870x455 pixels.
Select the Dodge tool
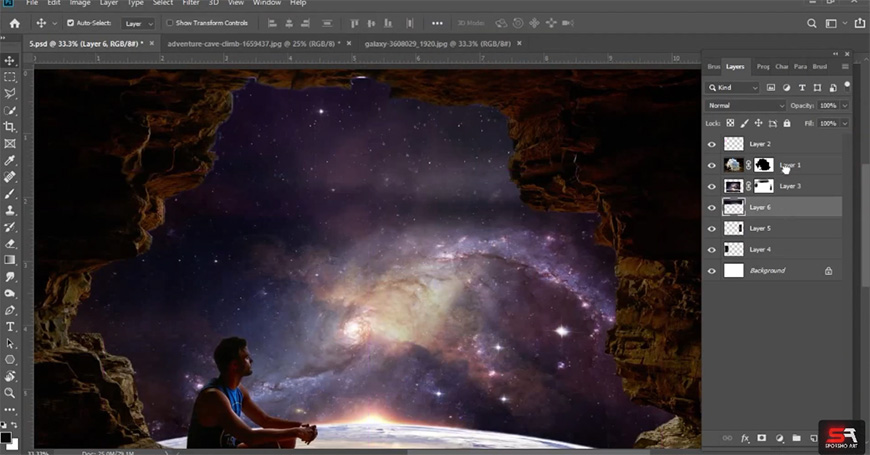click(9, 293)
